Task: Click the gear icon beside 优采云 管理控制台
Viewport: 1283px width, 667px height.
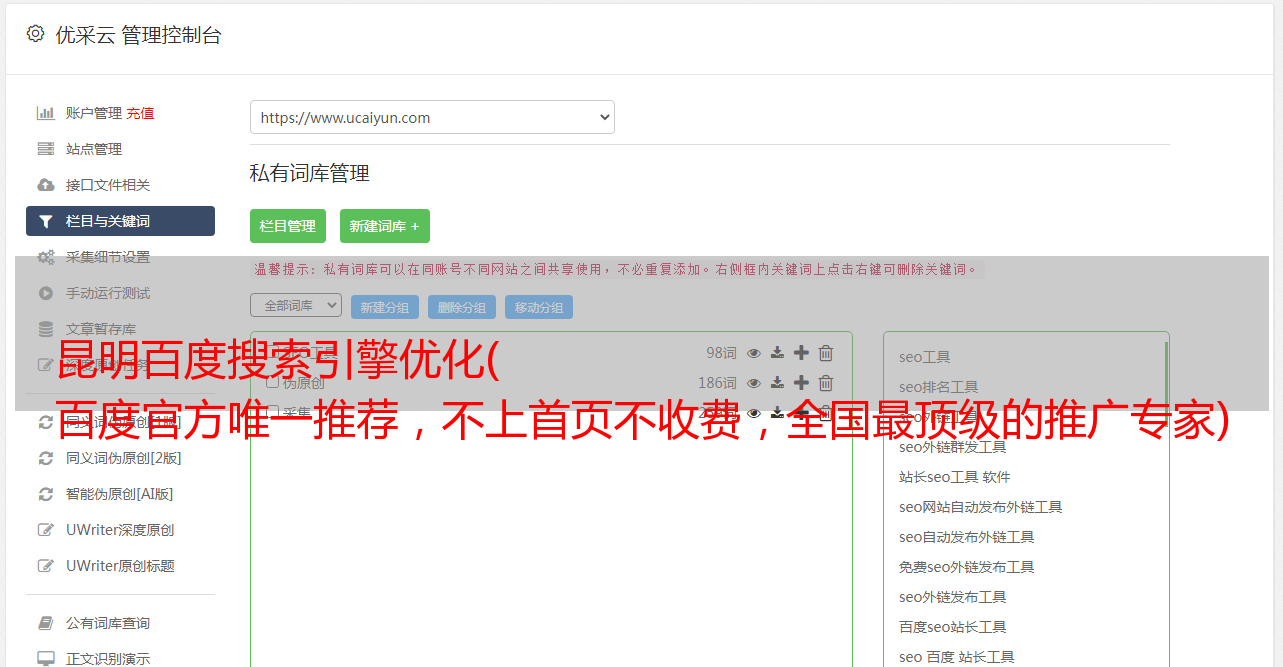Action: pyautogui.click(x=36, y=34)
